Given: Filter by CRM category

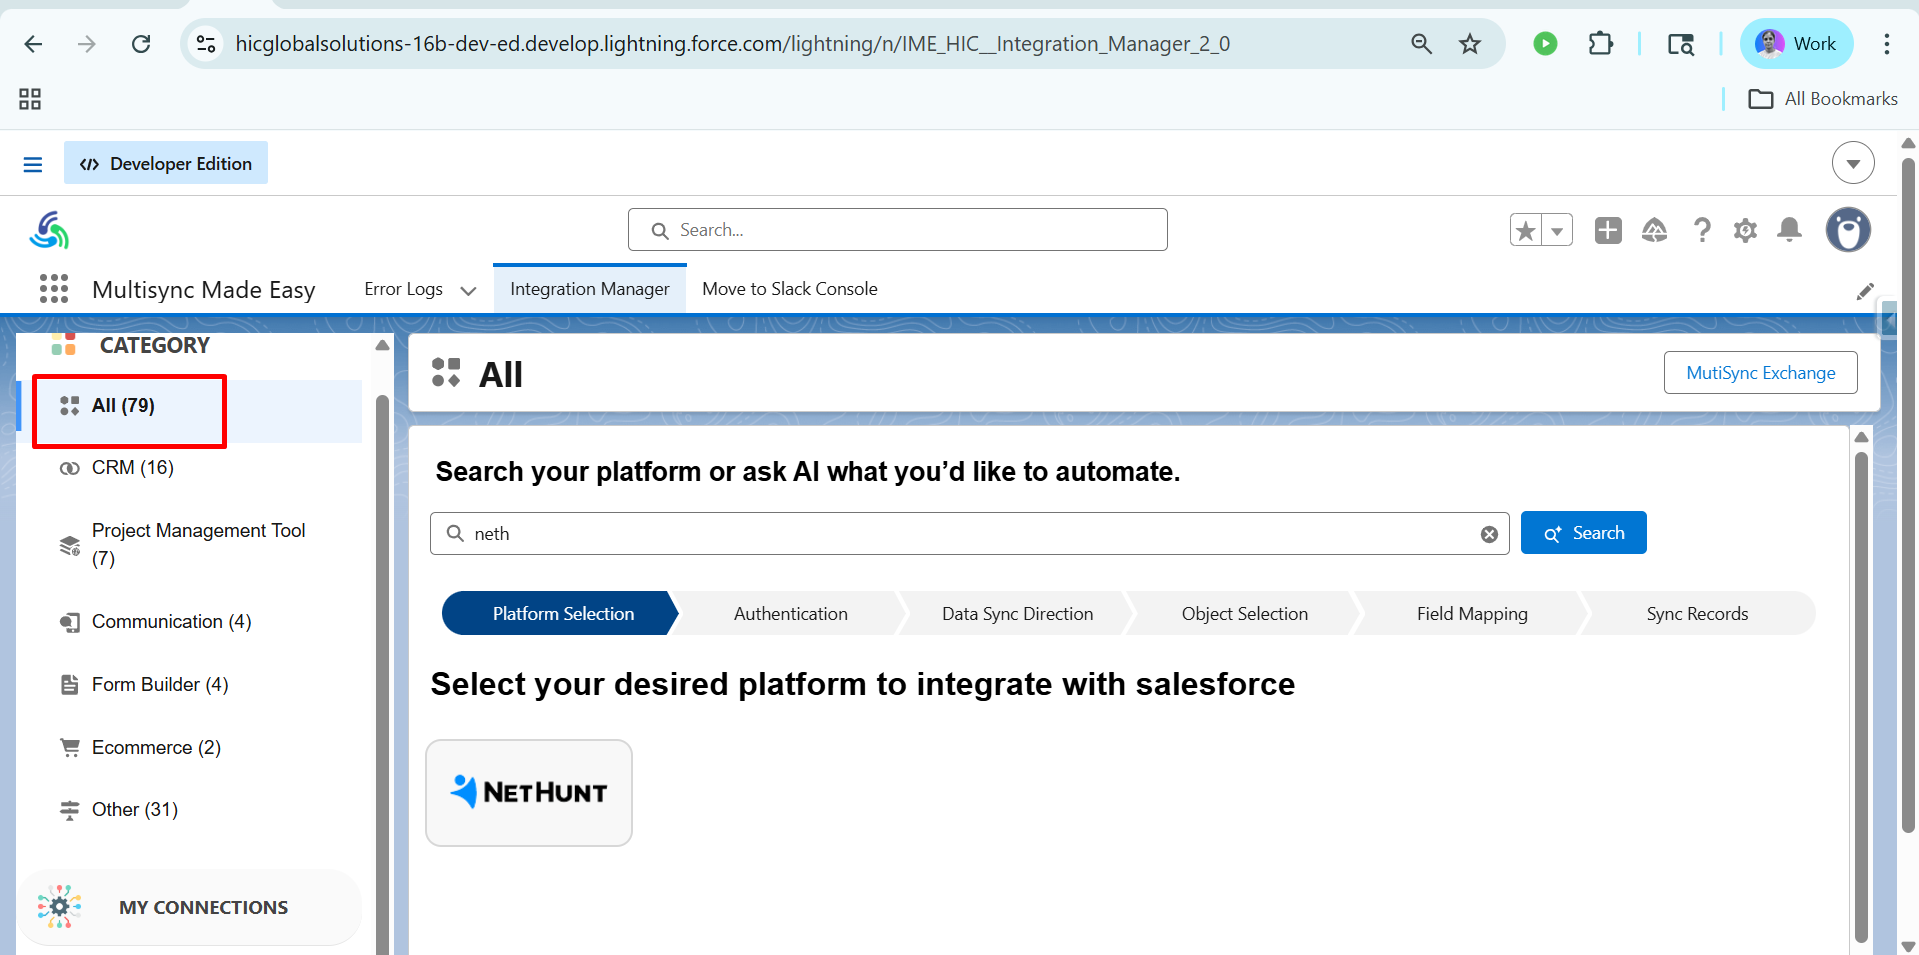Looking at the screenshot, I should click(132, 468).
